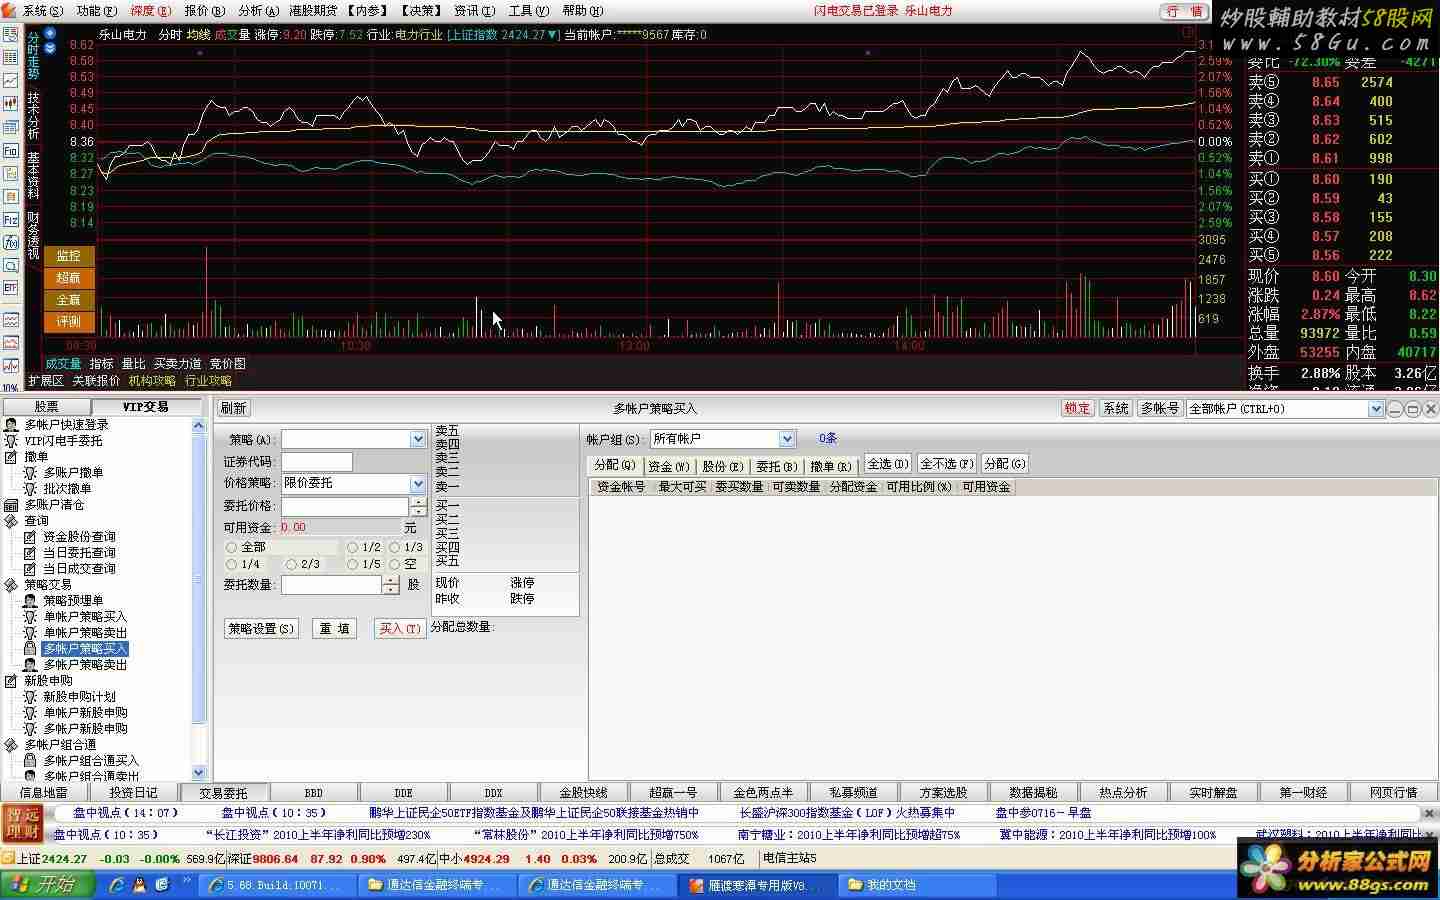The height and width of the screenshot is (900, 1440).
Task: Click the 多帐户快速登录 tree icon
Action: 12,425
